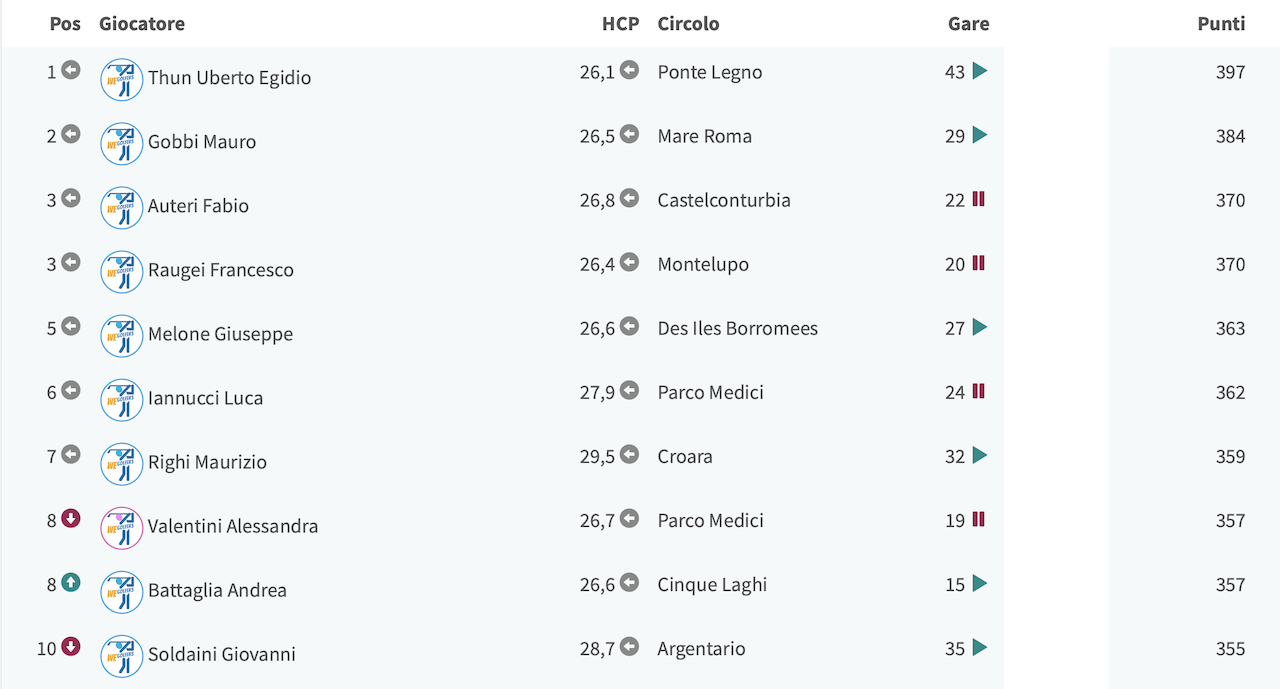Click the pause icon for Raugei Francesco's 20 gare
The image size is (1280, 689).
pos(979,263)
